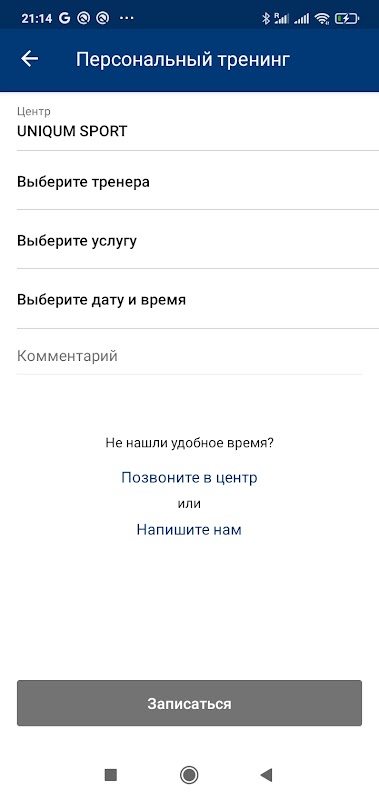Tap the back arrow in header
The image size is (379, 800).
point(30,59)
